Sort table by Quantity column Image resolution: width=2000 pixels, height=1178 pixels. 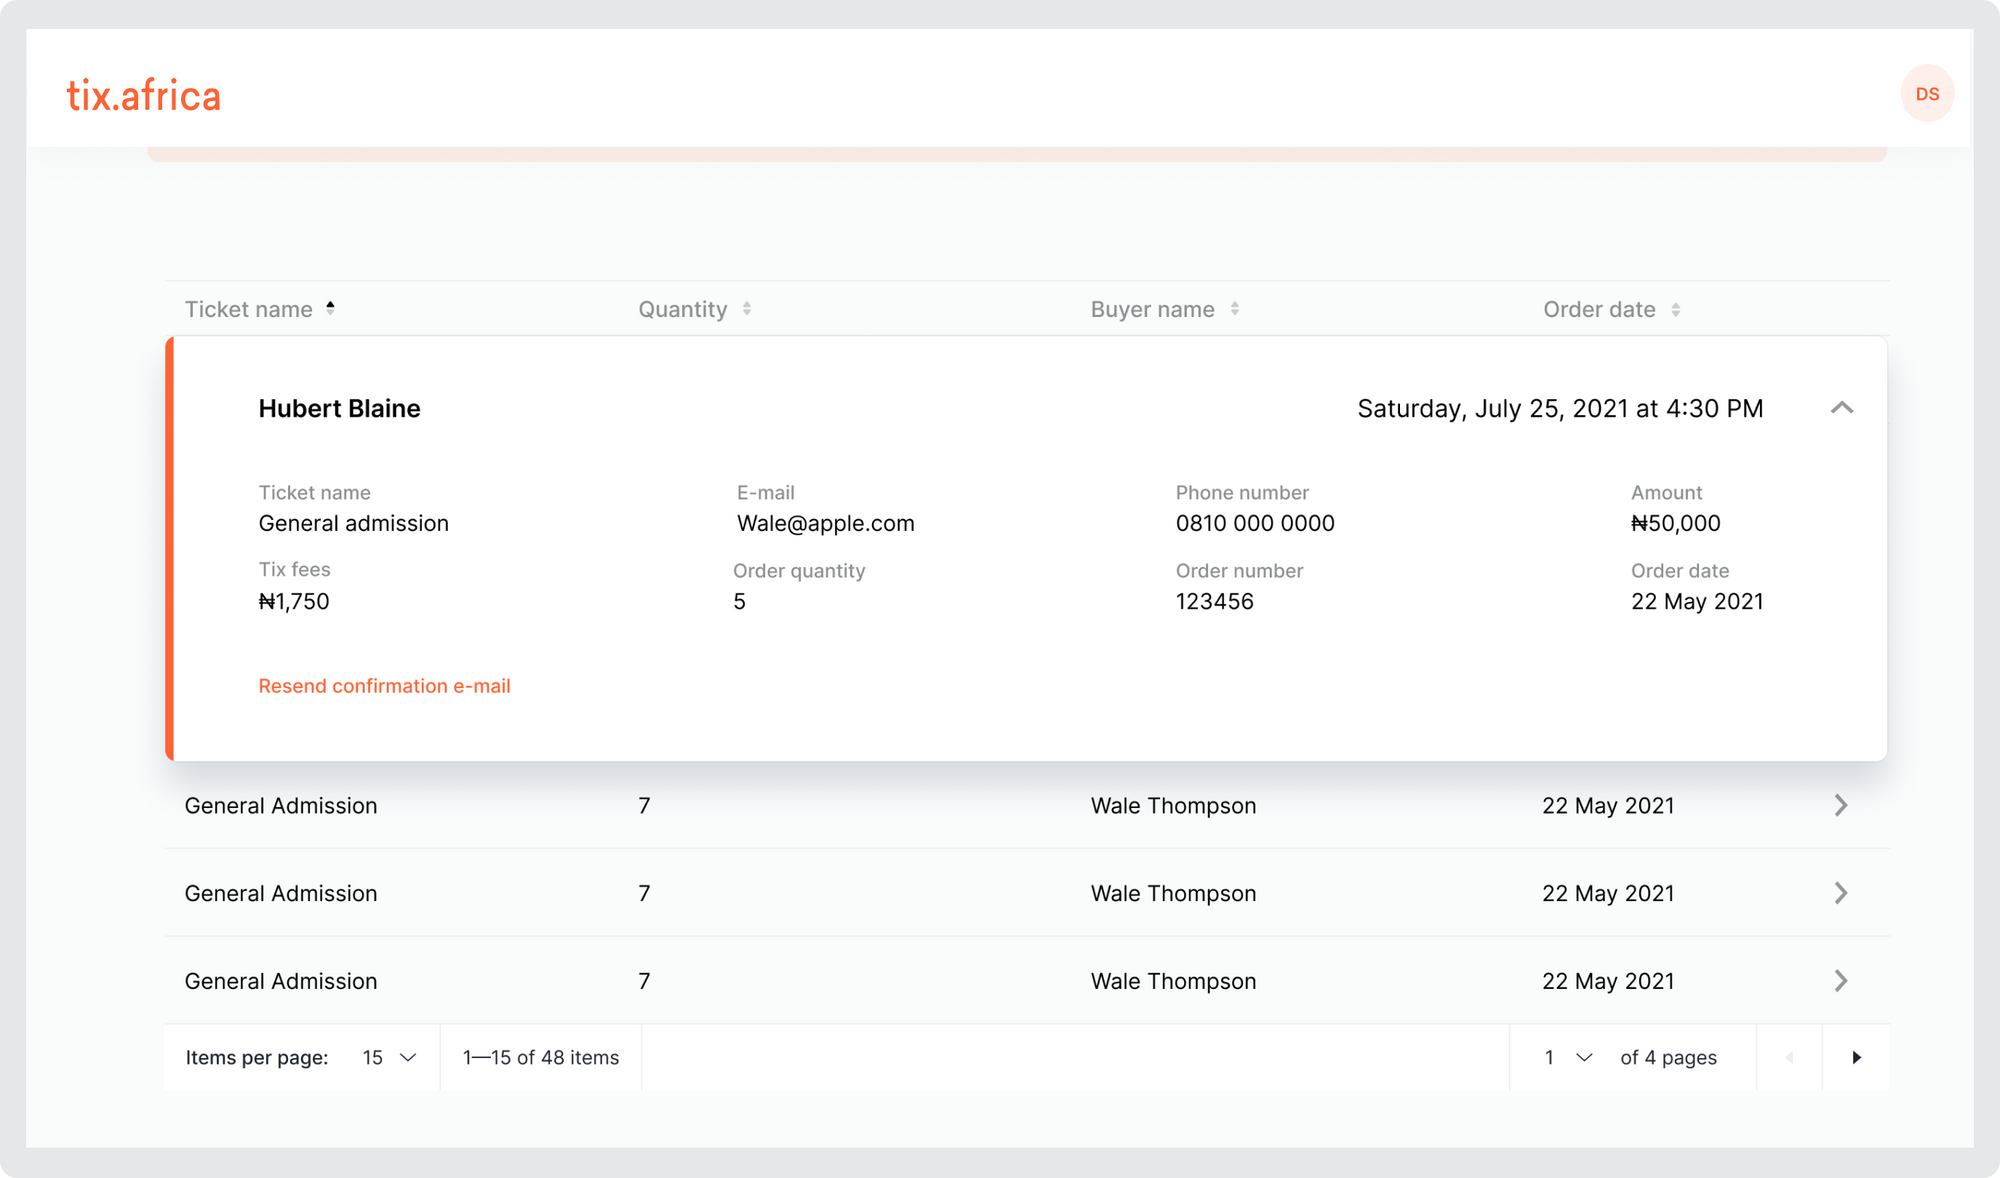(x=746, y=310)
